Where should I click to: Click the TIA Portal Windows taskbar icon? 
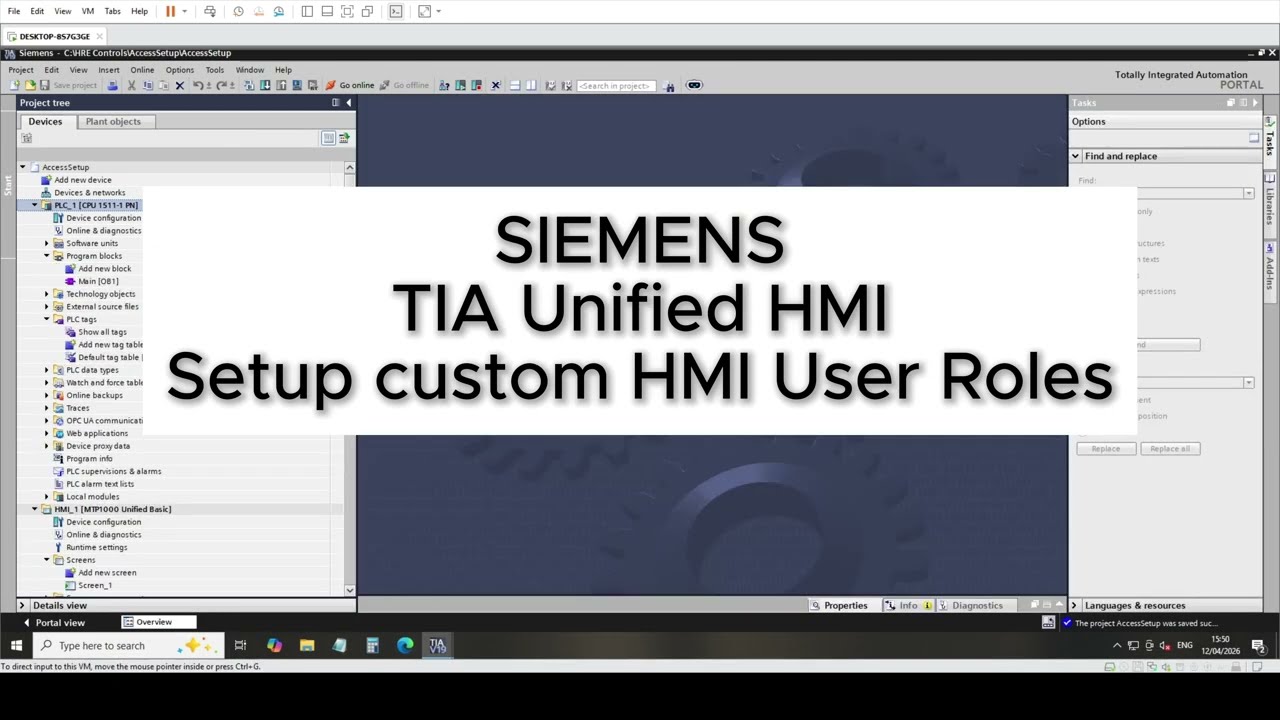pos(437,645)
